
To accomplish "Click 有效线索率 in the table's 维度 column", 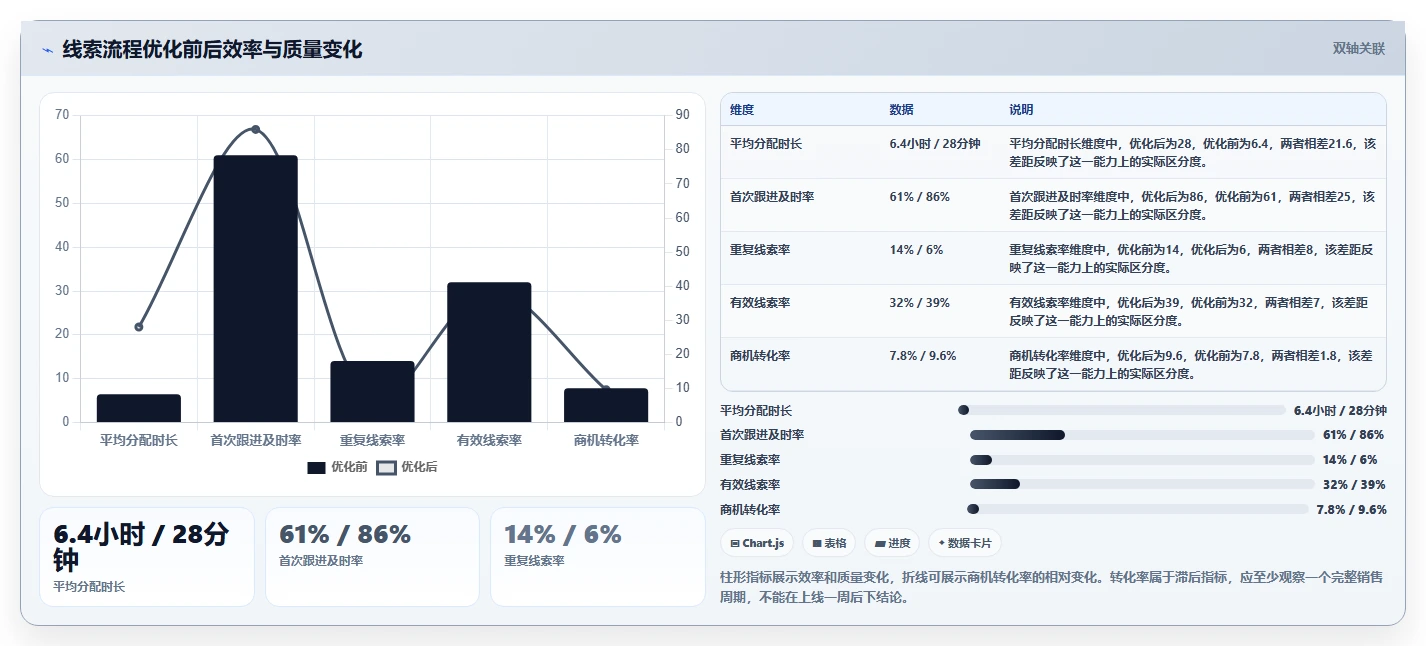I will pyautogui.click(x=760, y=303).
